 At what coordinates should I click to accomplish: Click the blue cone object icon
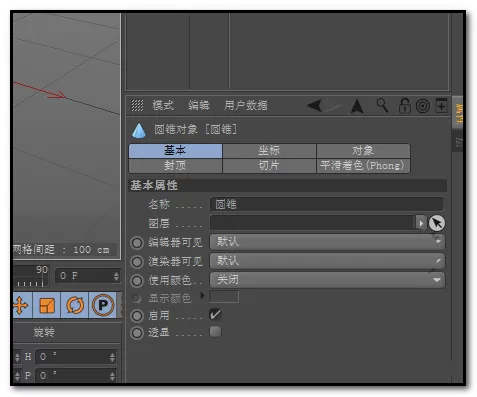click(139, 130)
